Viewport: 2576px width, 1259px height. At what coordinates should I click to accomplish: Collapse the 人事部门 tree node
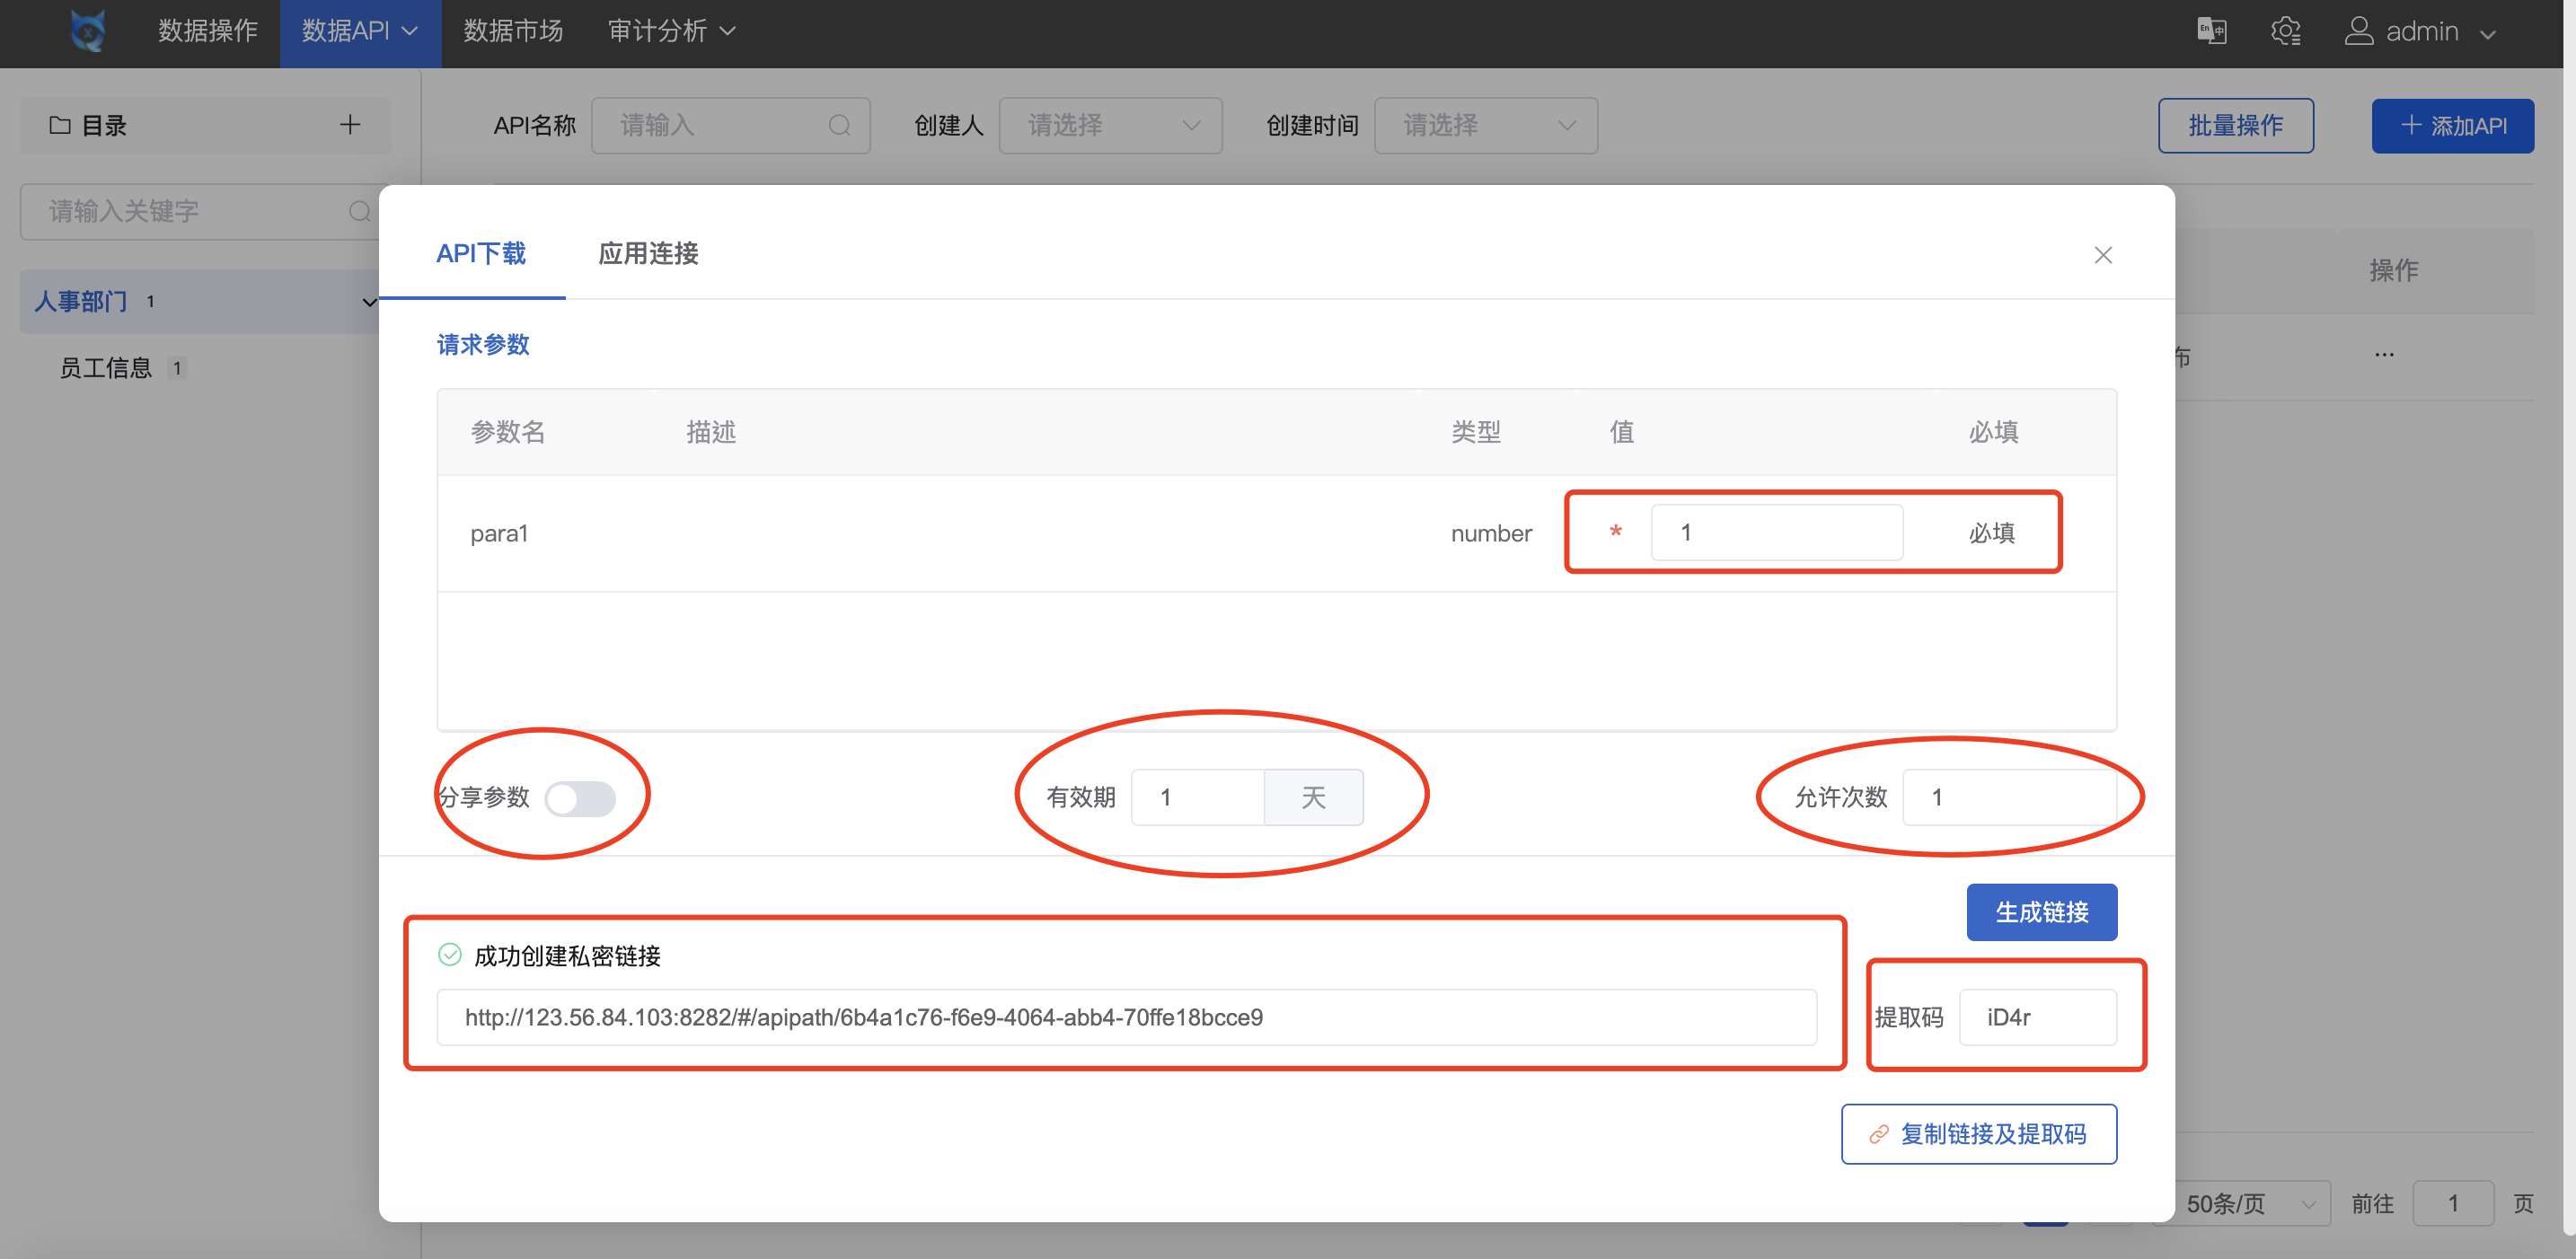pos(369,301)
